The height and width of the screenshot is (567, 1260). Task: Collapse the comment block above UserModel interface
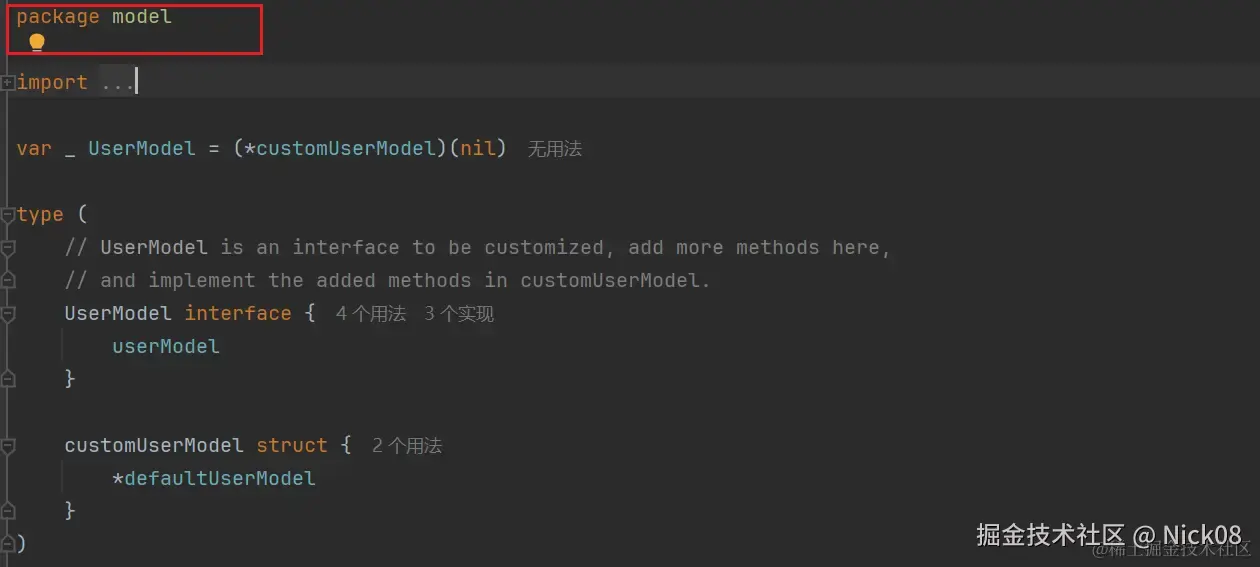pyautogui.click(x=8, y=248)
